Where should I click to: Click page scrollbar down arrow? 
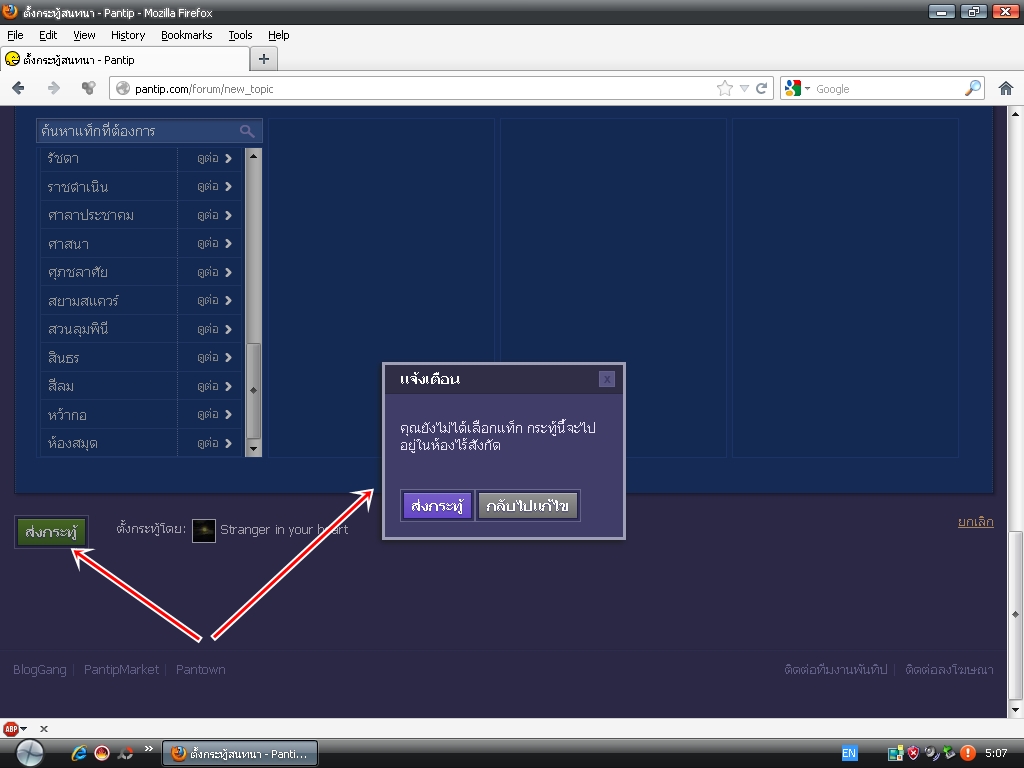tap(1015, 710)
